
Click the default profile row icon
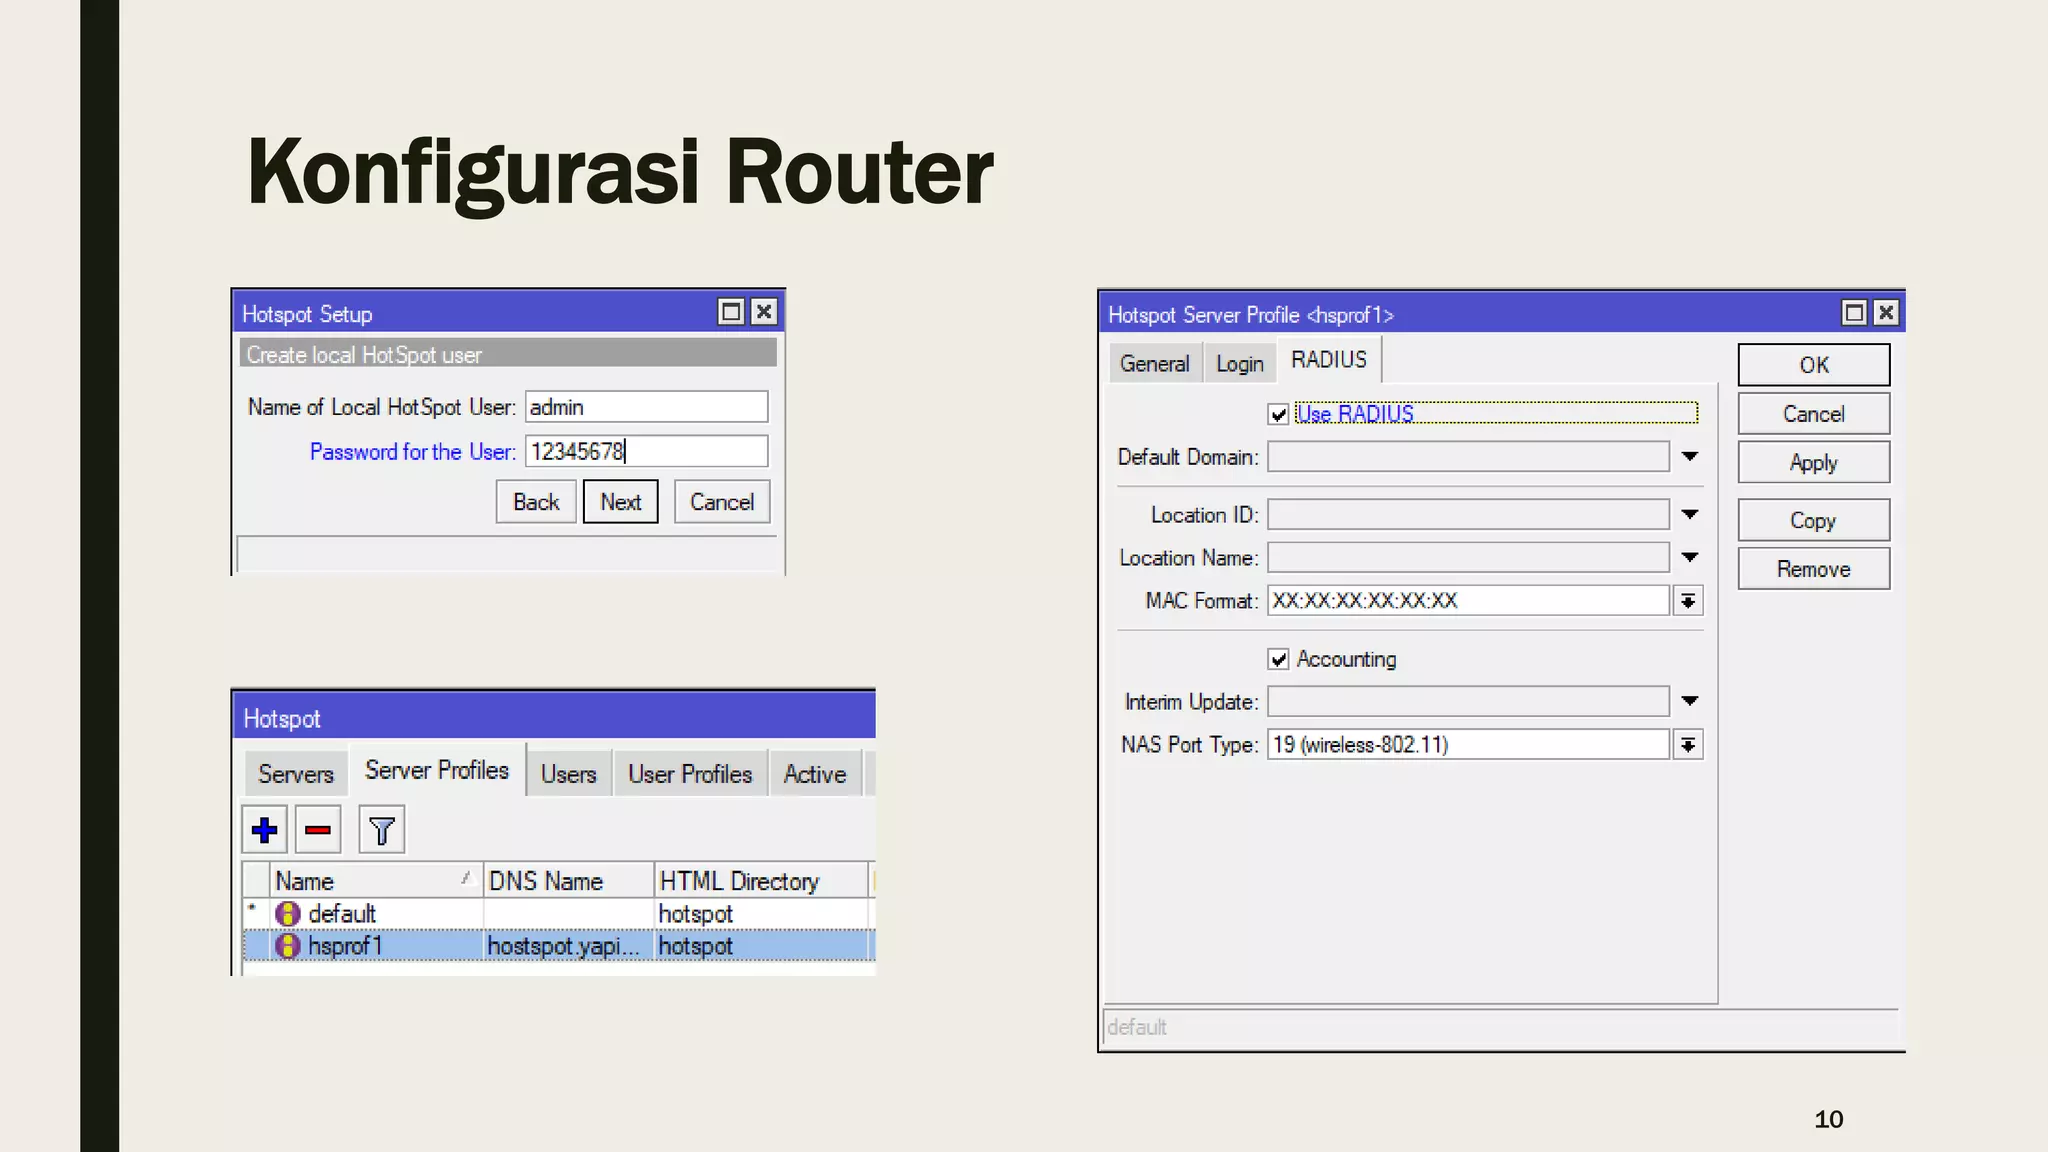tap(288, 914)
